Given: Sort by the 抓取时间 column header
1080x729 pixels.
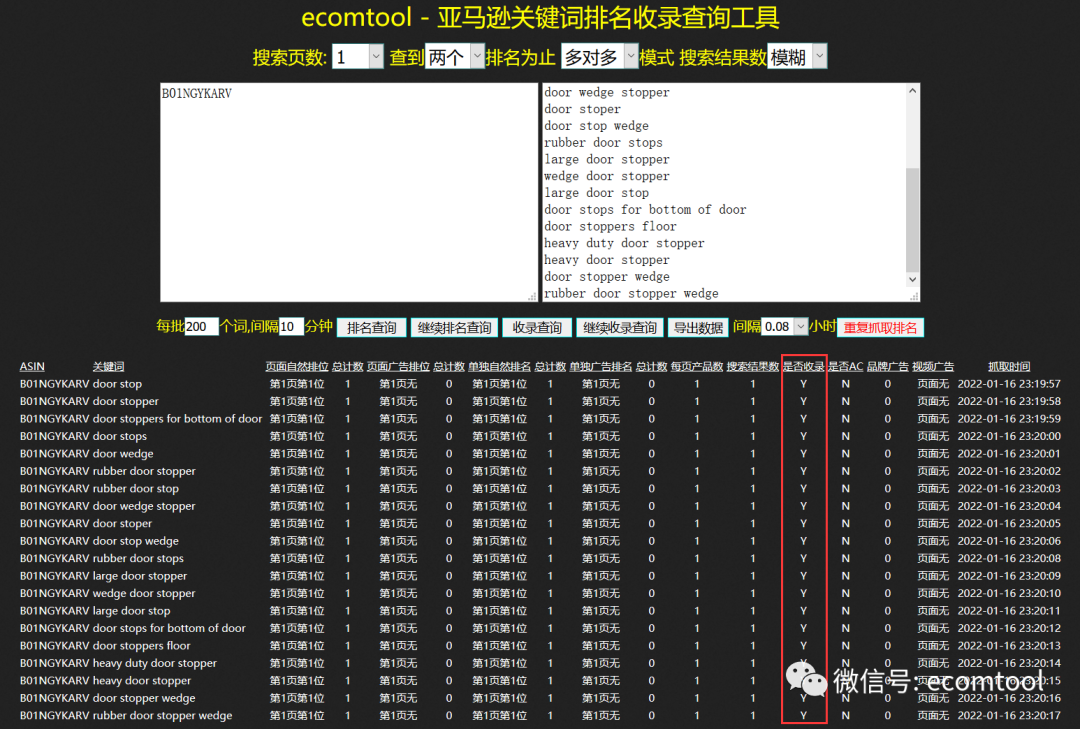Looking at the screenshot, I should (1009, 367).
